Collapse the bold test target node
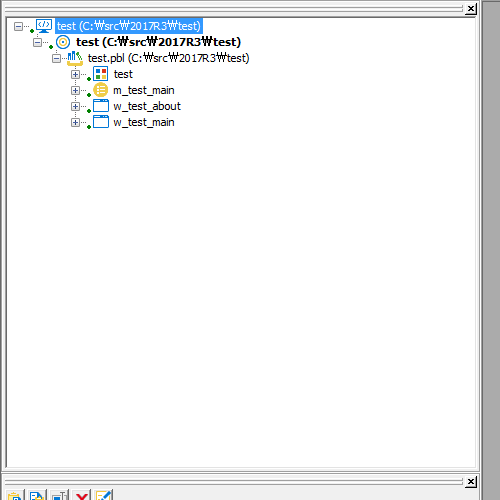 pyautogui.click(x=37, y=42)
